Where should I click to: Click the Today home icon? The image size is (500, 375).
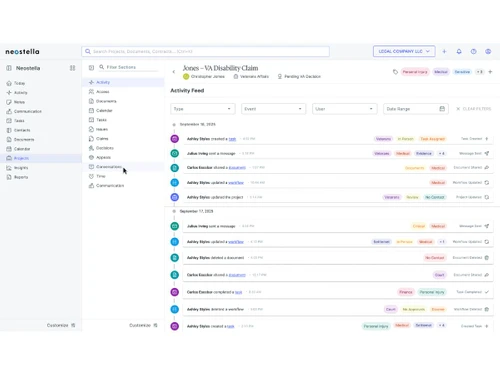(x=9, y=83)
